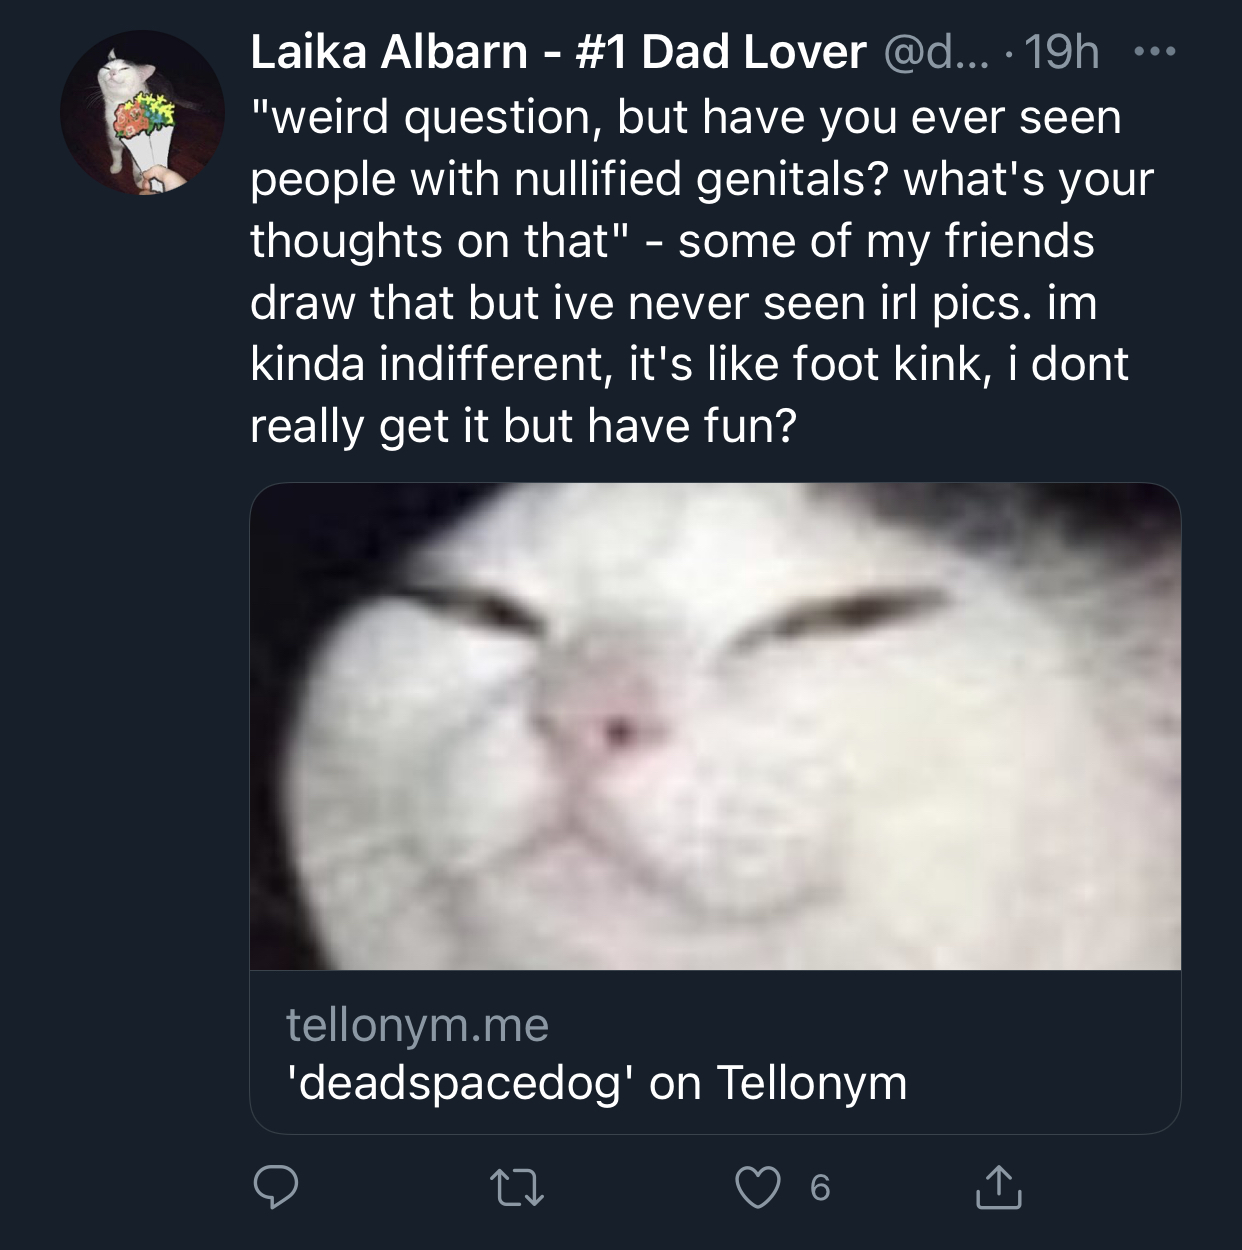The image size is (1242, 1250).
Task: Retweet this post using the arrows icon
Action: (516, 1187)
